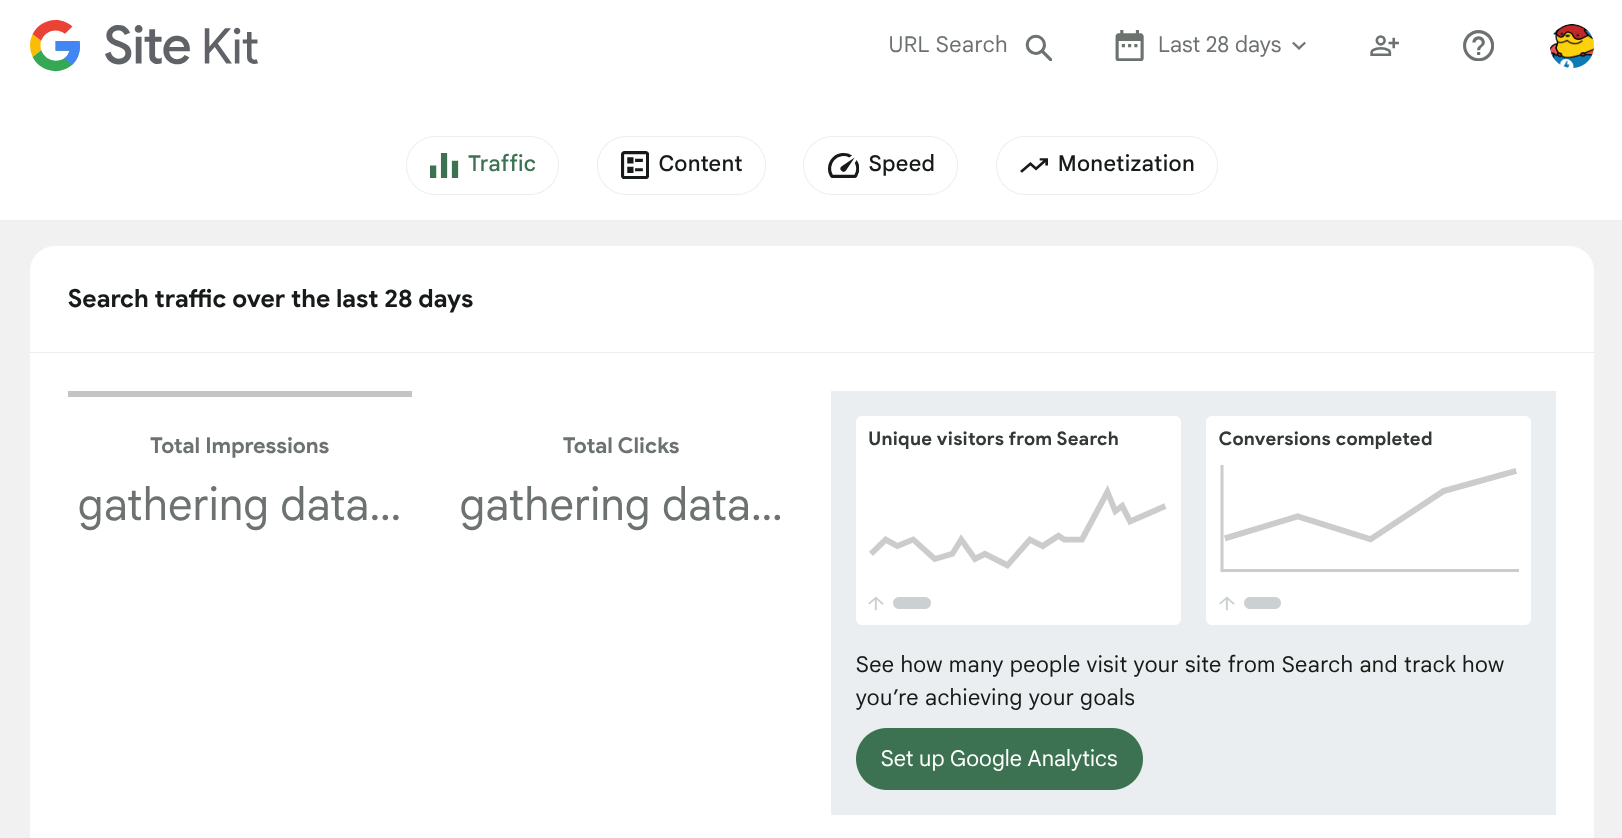
Task: Click the Conversions completed title
Action: [1325, 439]
